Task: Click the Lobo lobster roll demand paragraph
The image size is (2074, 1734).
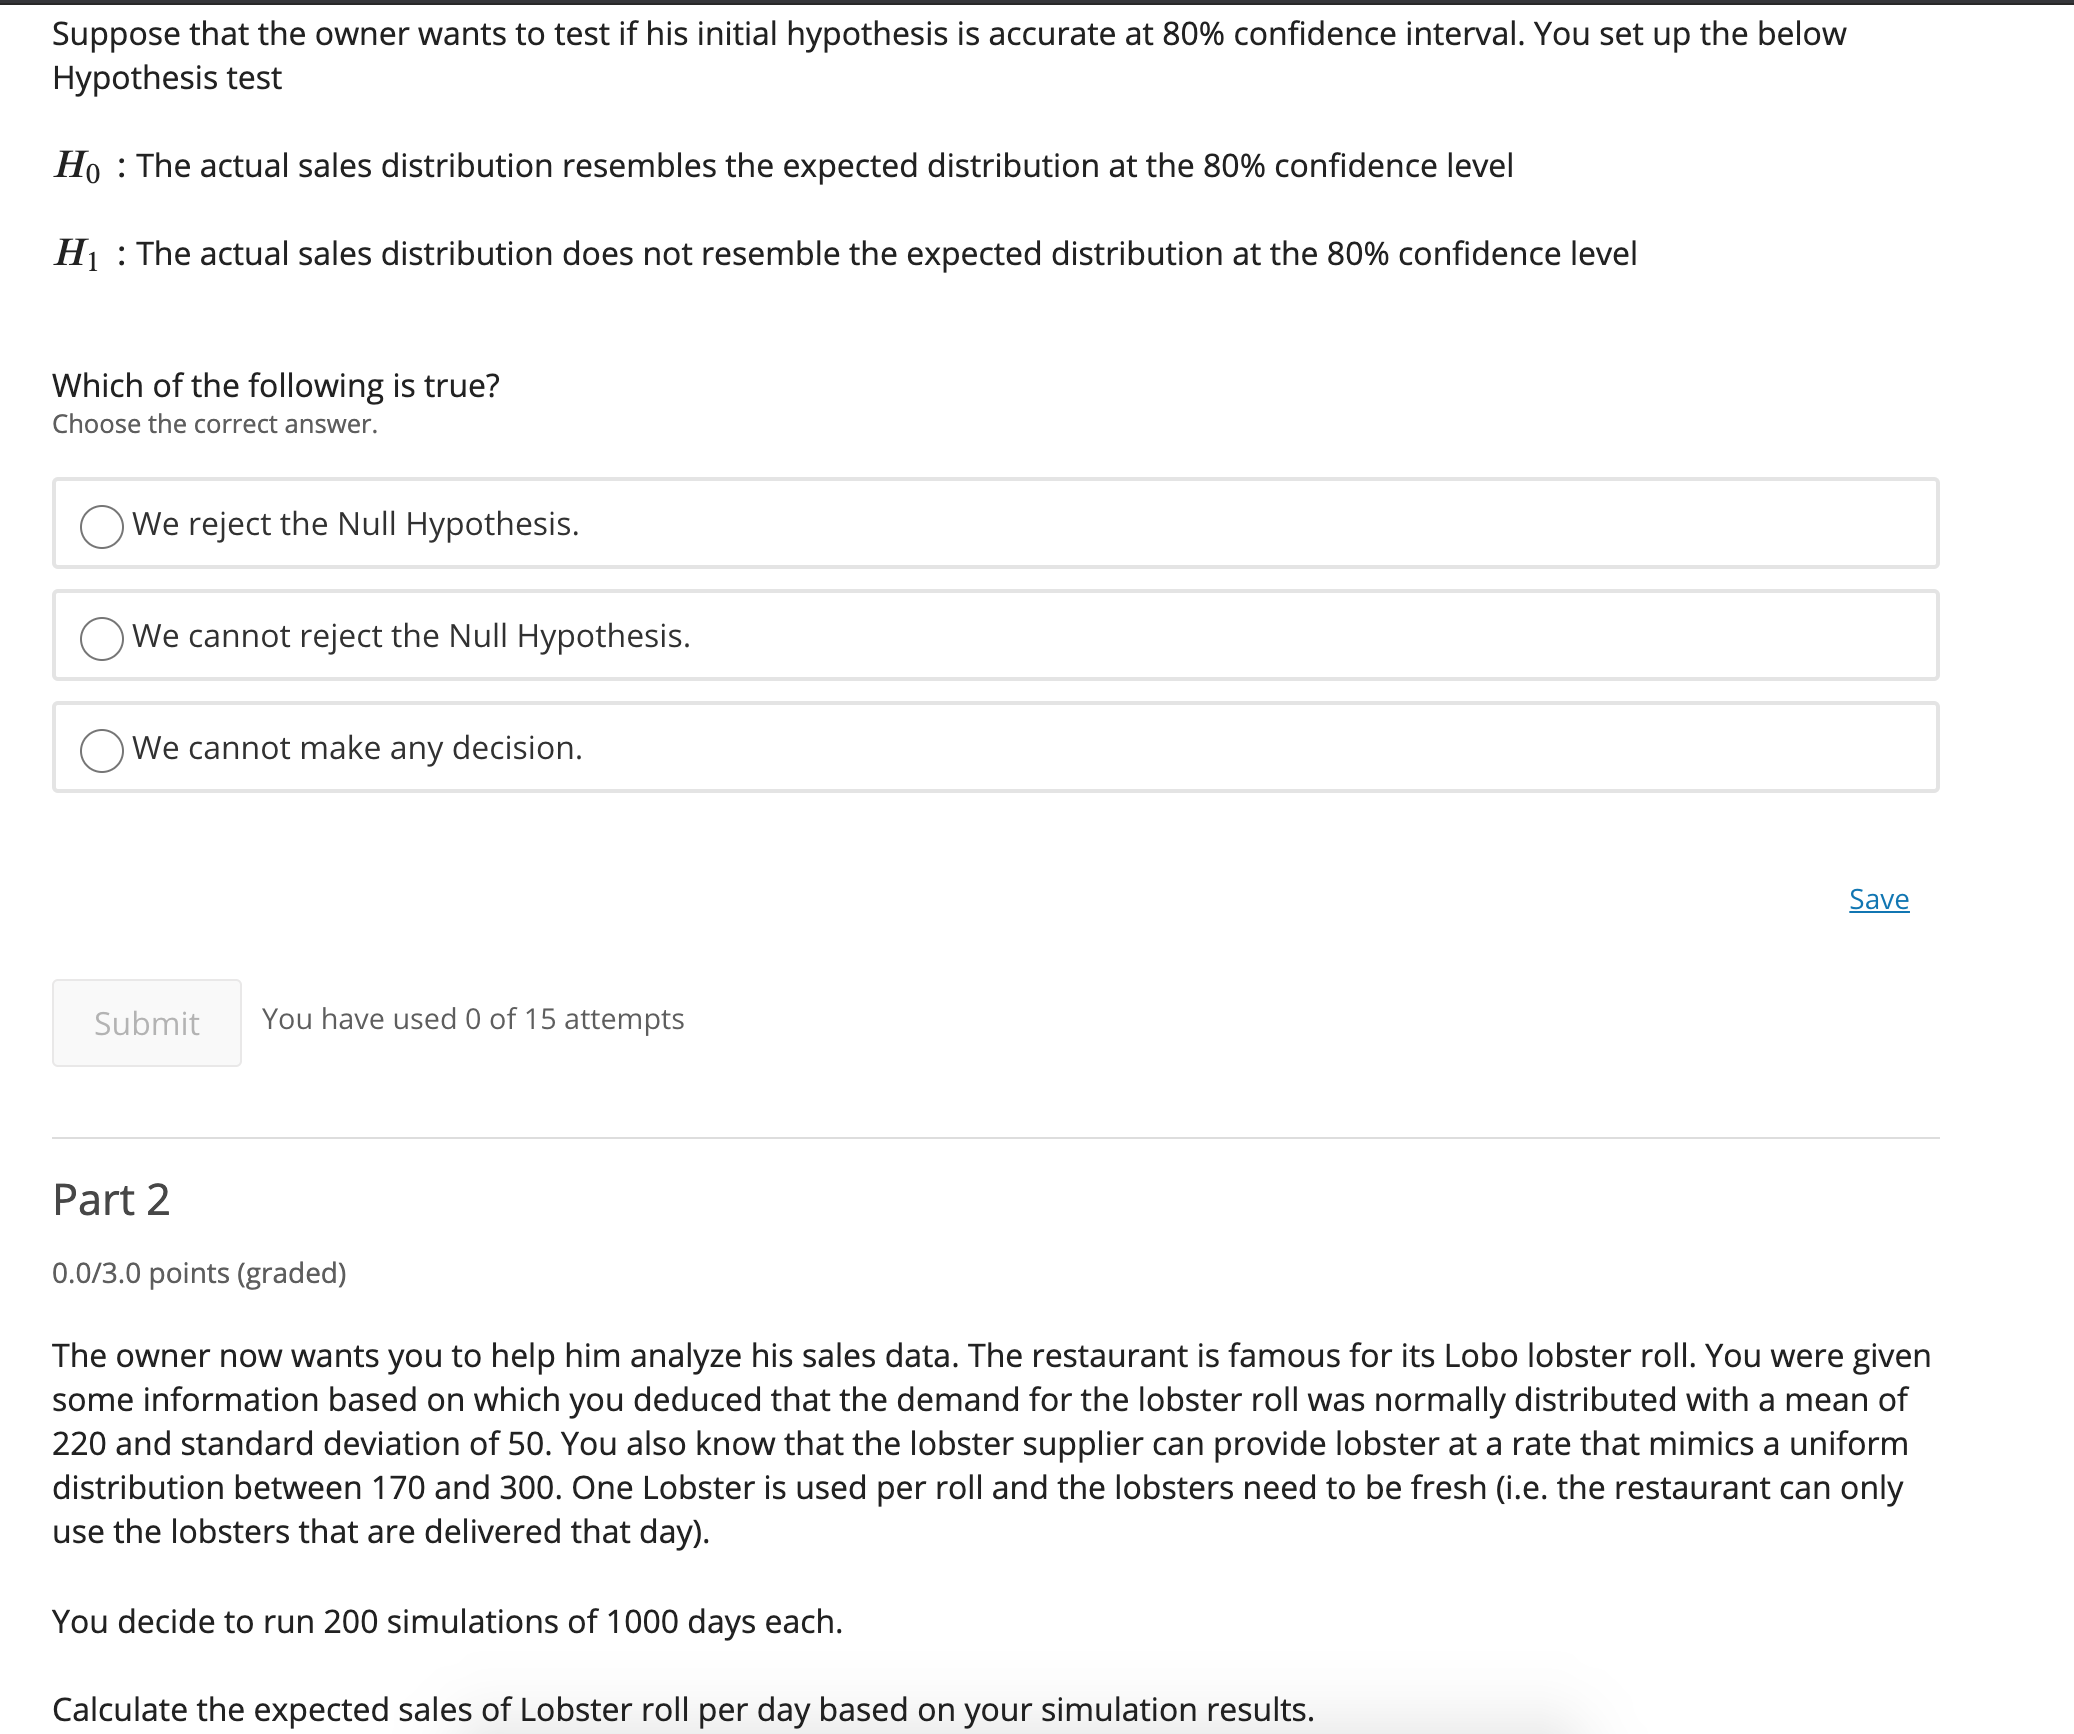Action: pyautogui.click(x=990, y=1443)
